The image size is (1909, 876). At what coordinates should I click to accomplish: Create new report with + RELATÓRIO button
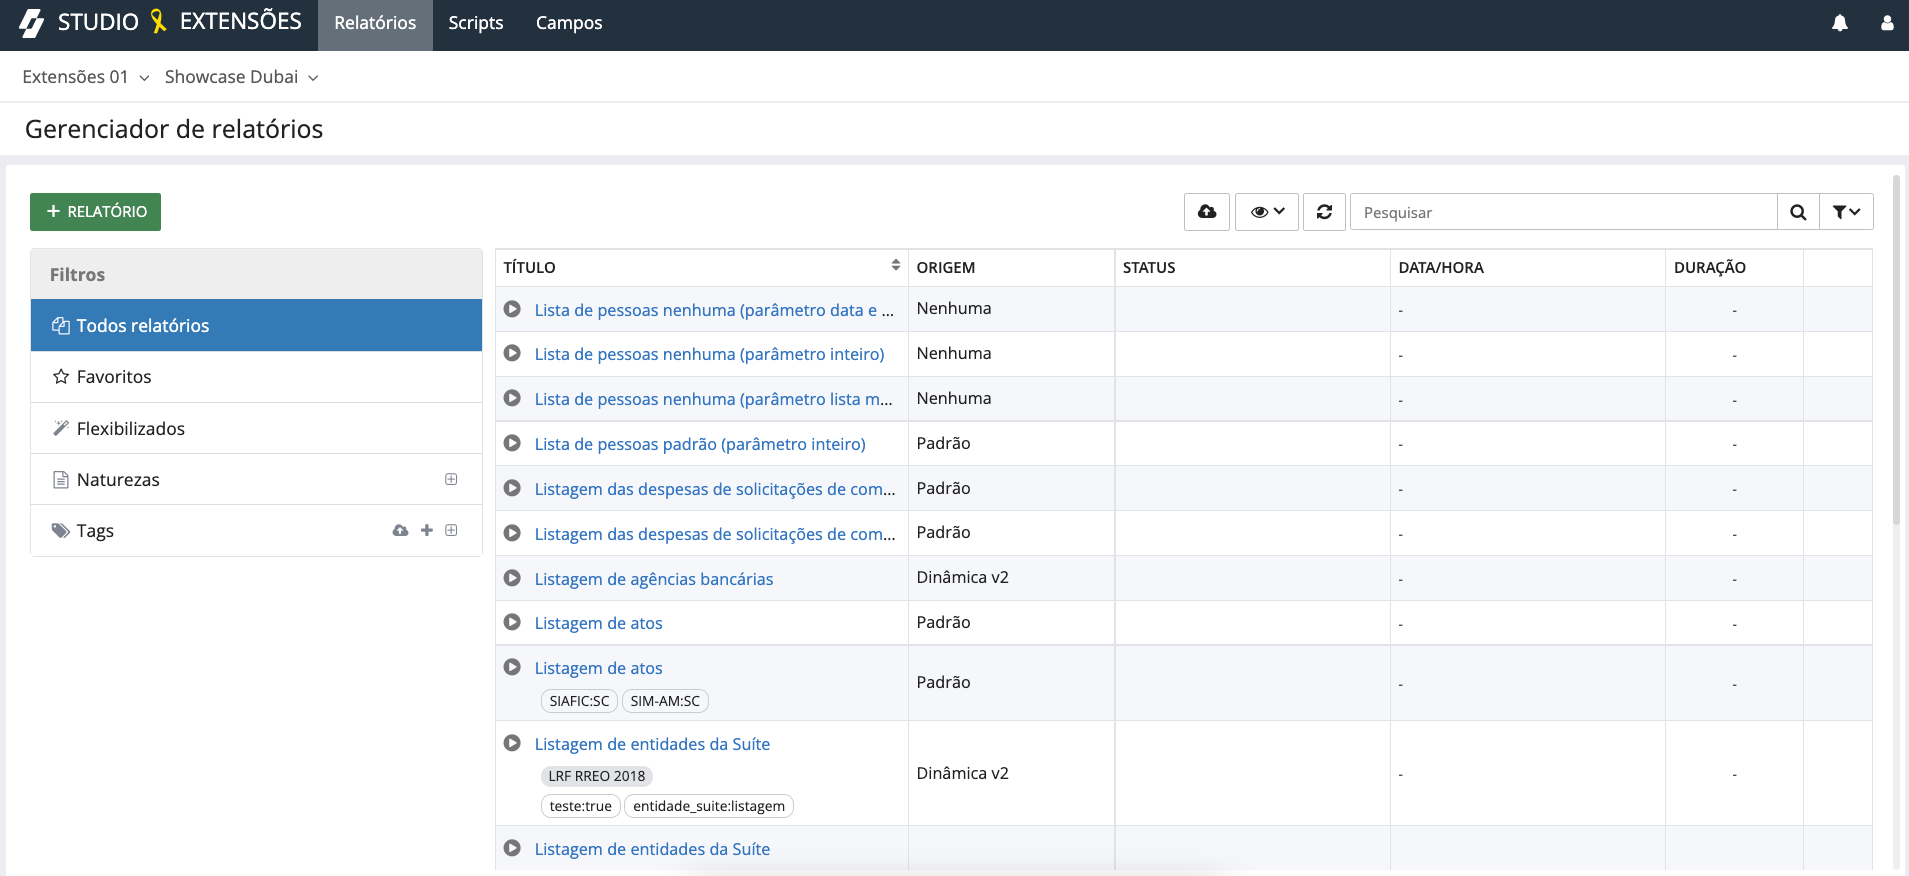(x=95, y=212)
